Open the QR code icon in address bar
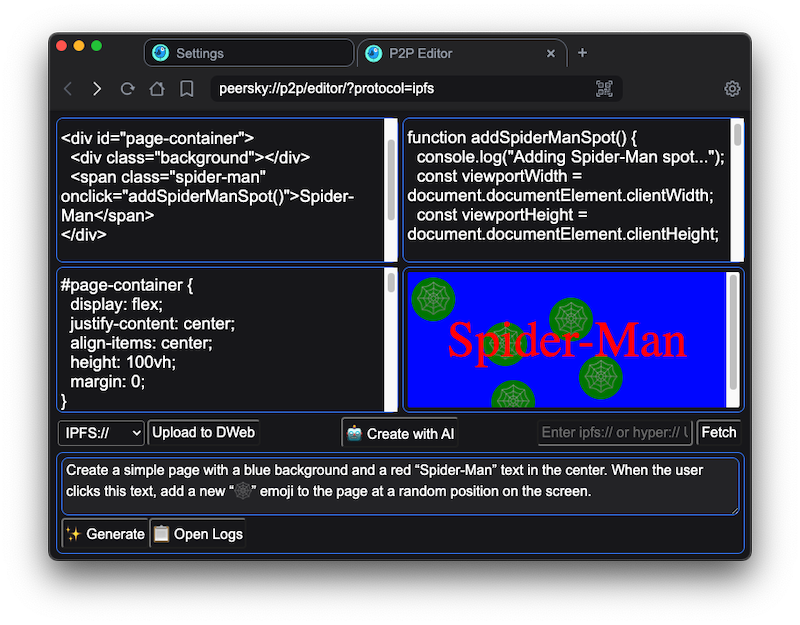800x625 pixels. click(604, 89)
